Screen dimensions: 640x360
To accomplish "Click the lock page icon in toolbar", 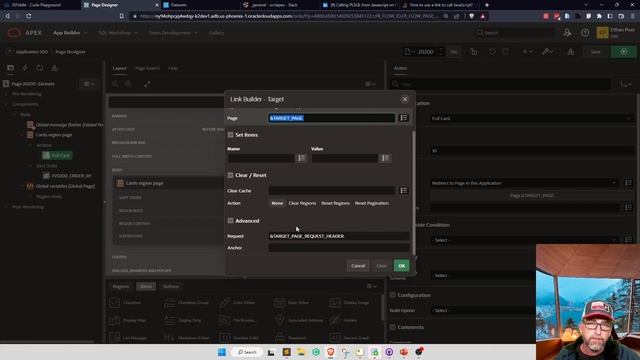I will coord(474,52).
